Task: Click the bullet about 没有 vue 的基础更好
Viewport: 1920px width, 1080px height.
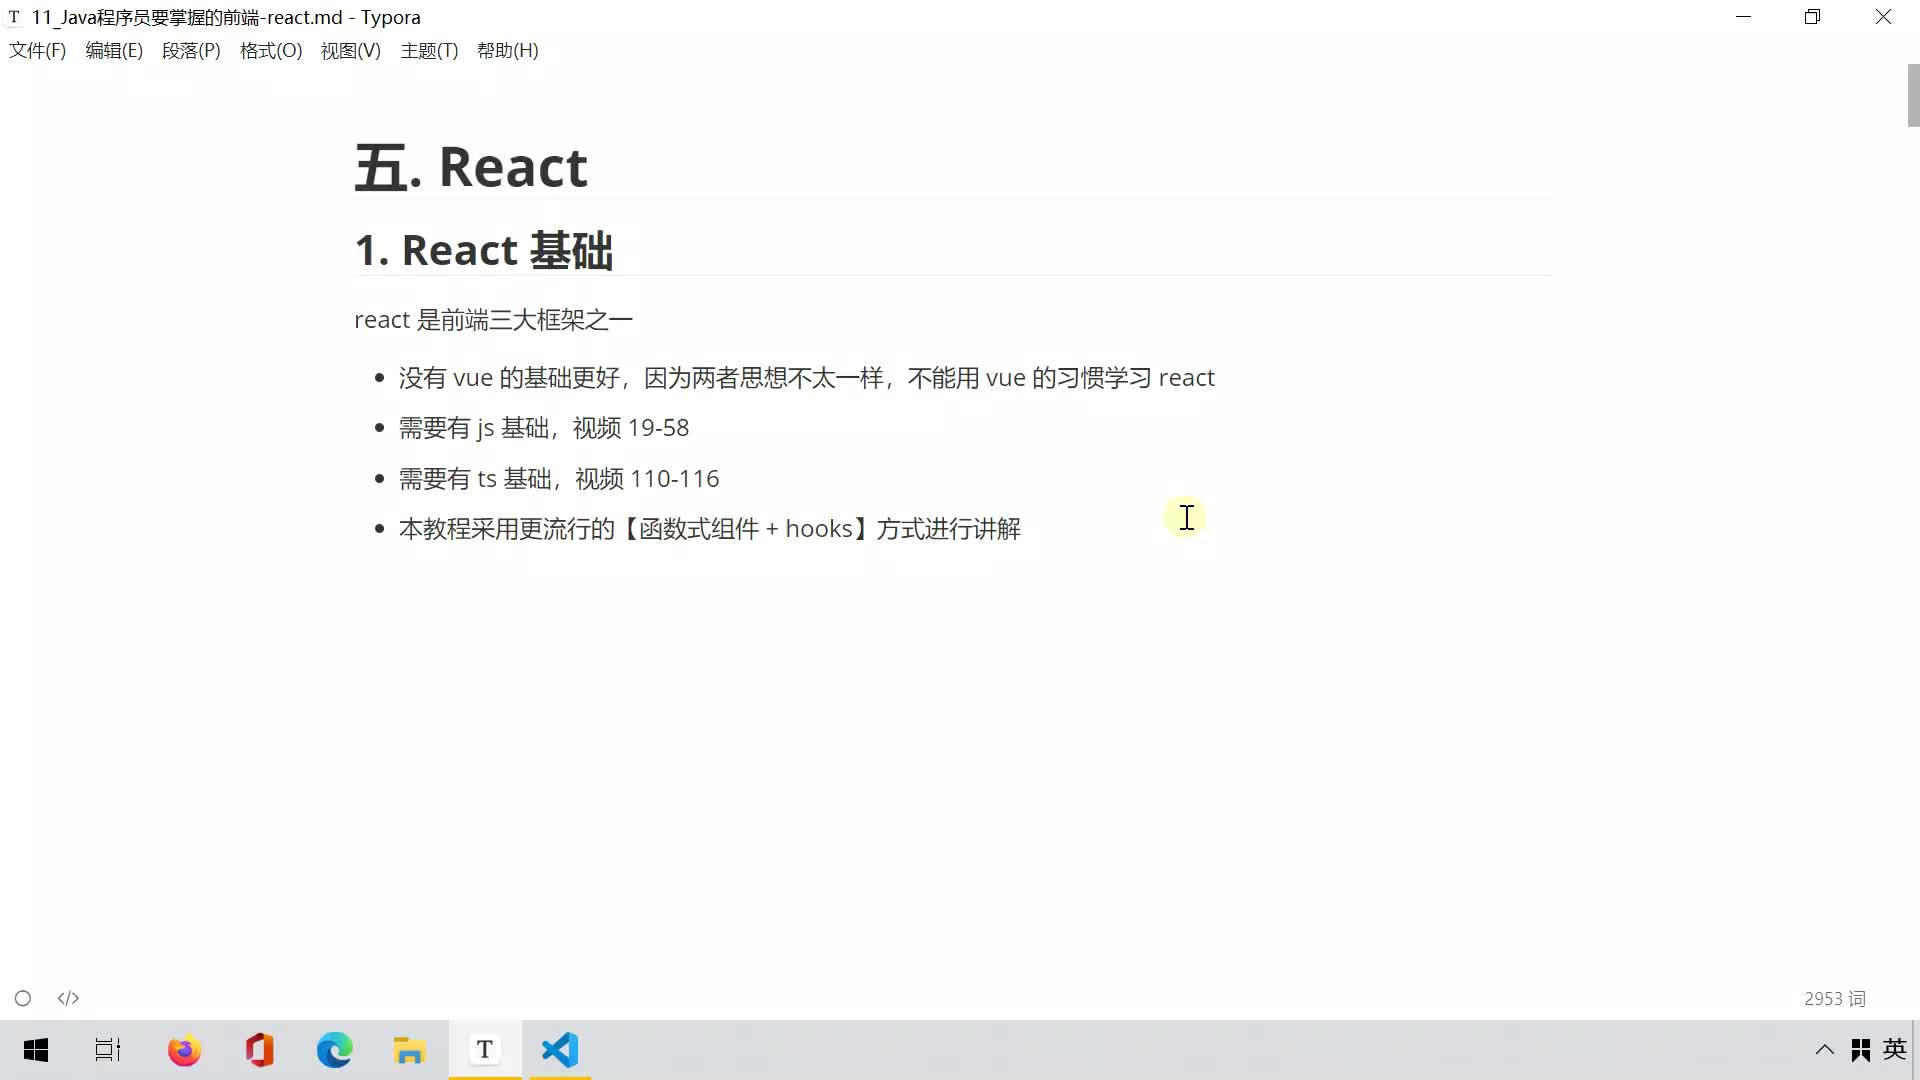Action: 806,378
